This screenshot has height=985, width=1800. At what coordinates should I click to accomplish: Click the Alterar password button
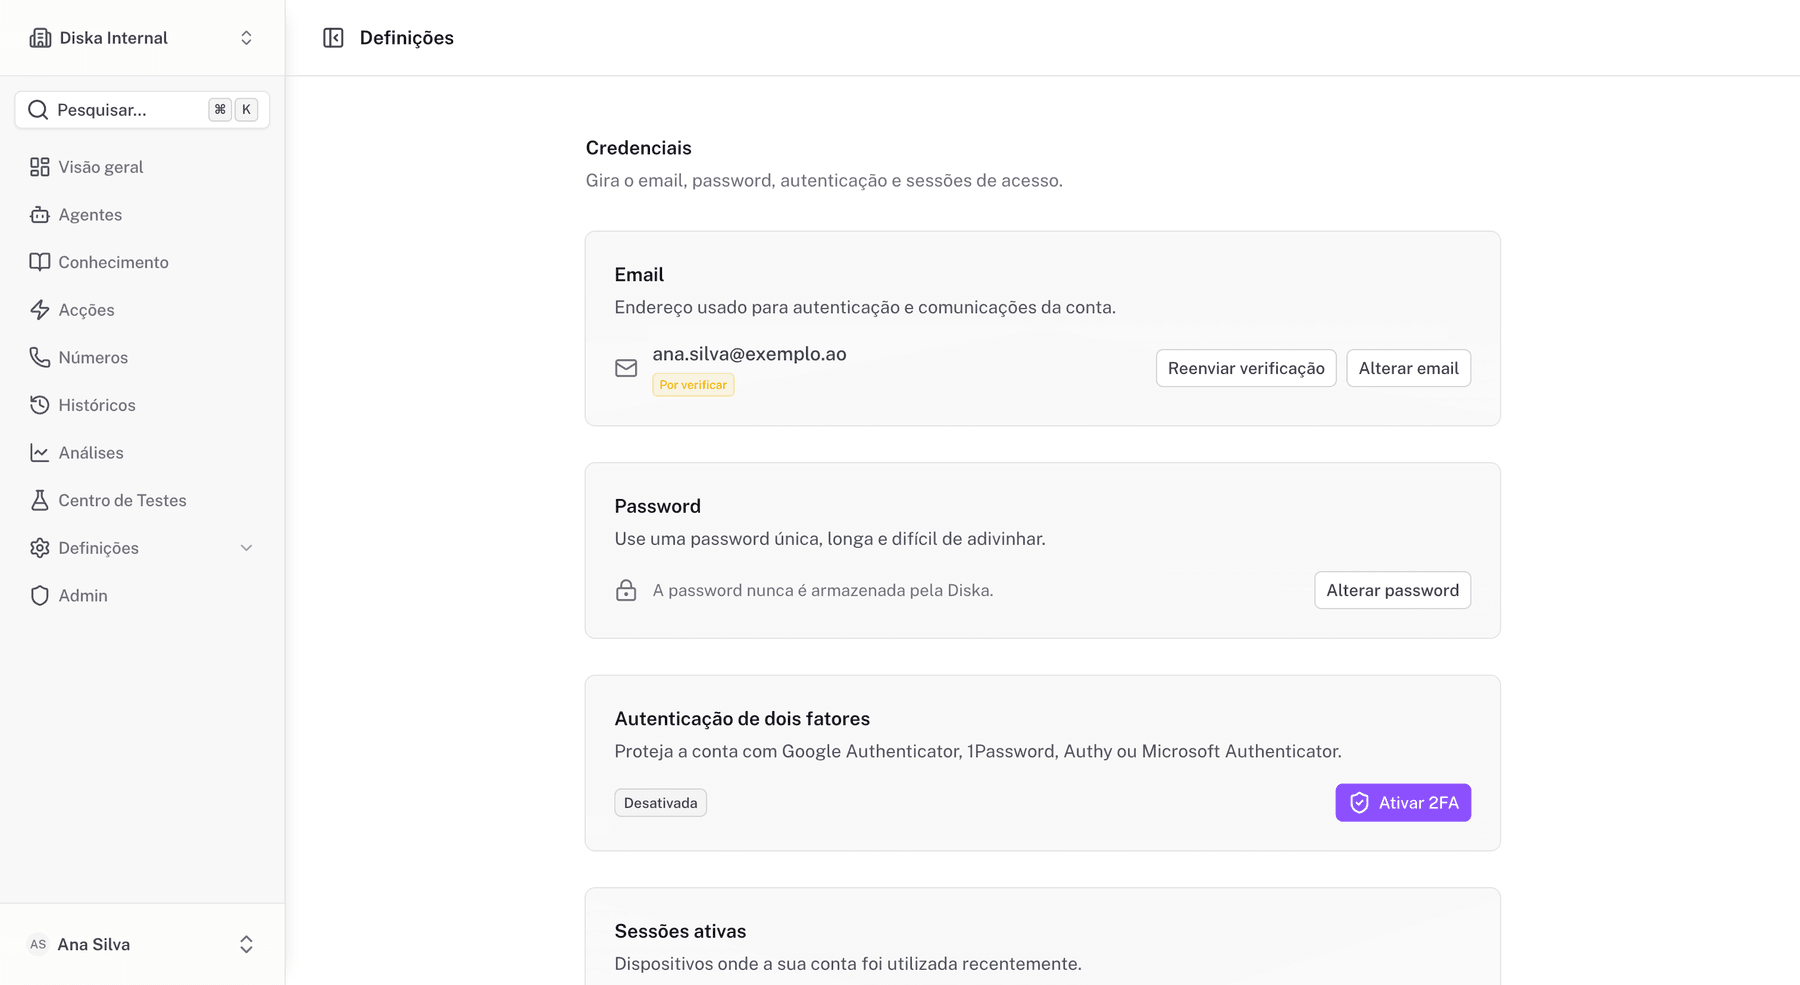1392,590
